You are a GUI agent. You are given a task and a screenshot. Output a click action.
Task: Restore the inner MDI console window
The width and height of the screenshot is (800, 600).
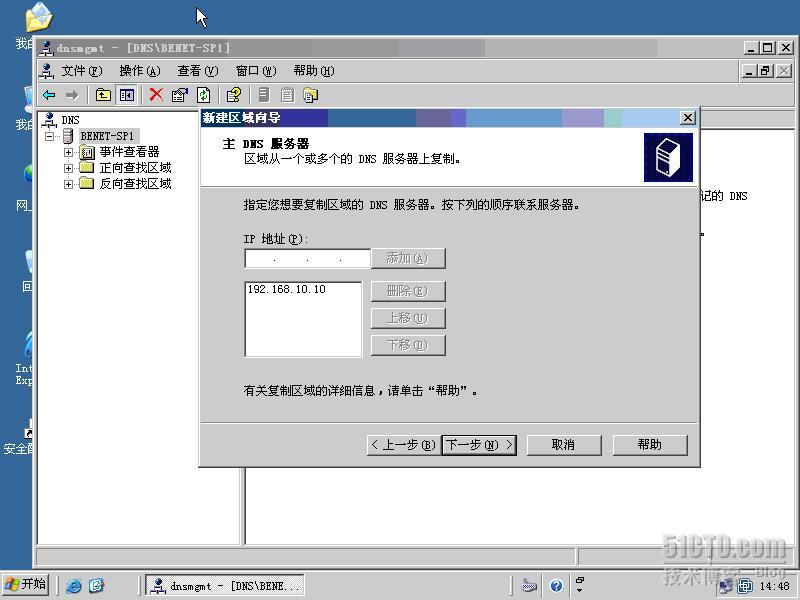tap(765, 71)
